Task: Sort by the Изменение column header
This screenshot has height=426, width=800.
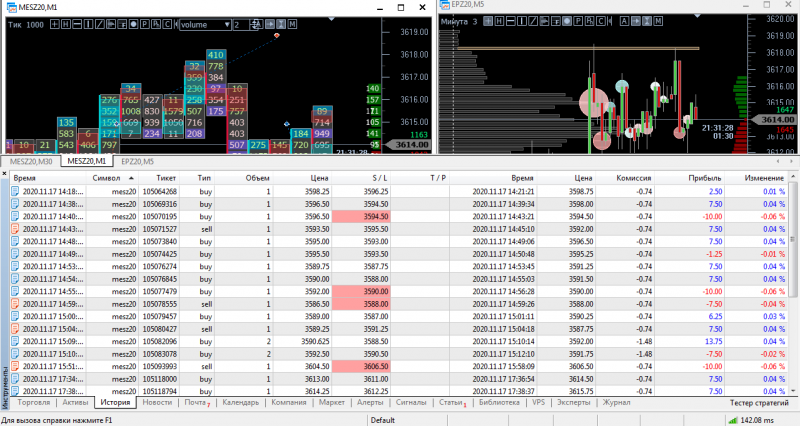Action: [x=756, y=178]
